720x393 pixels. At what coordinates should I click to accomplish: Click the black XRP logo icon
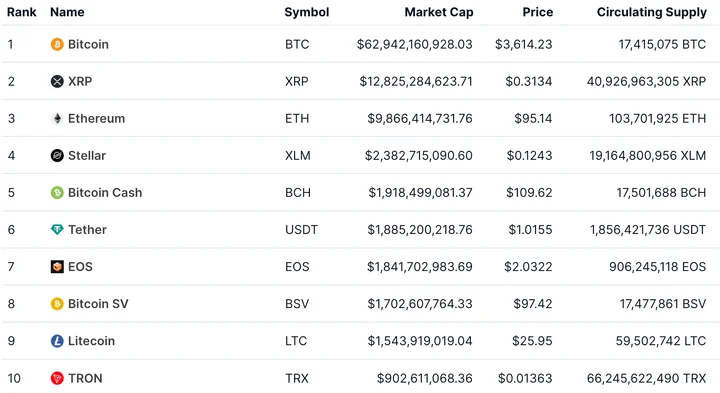[57, 81]
